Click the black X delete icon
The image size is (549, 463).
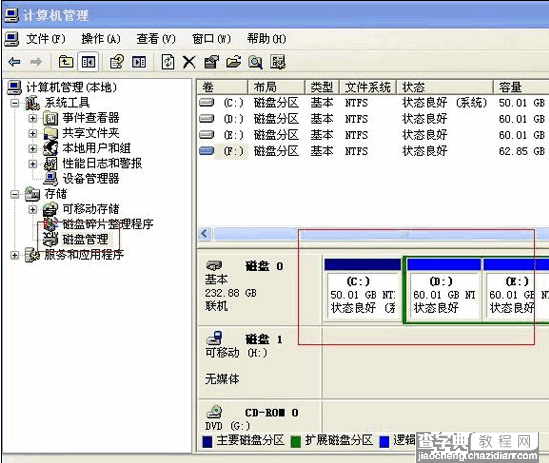pos(189,62)
